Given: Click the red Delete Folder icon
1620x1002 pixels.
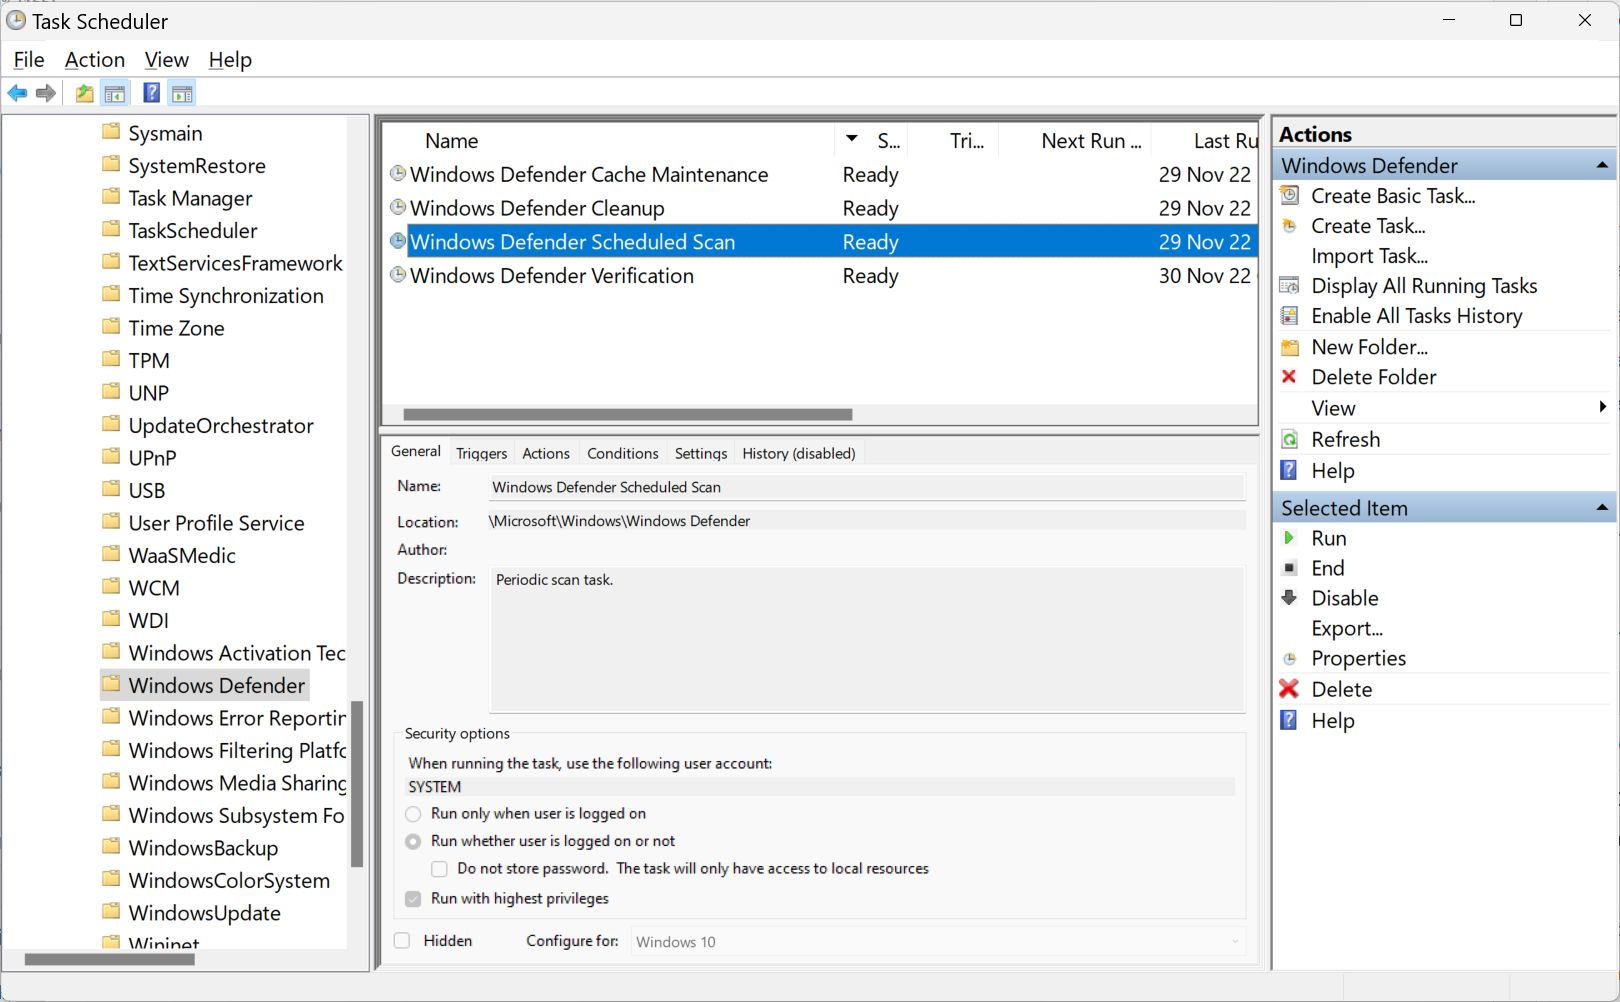Looking at the screenshot, I should [1290, 377].
